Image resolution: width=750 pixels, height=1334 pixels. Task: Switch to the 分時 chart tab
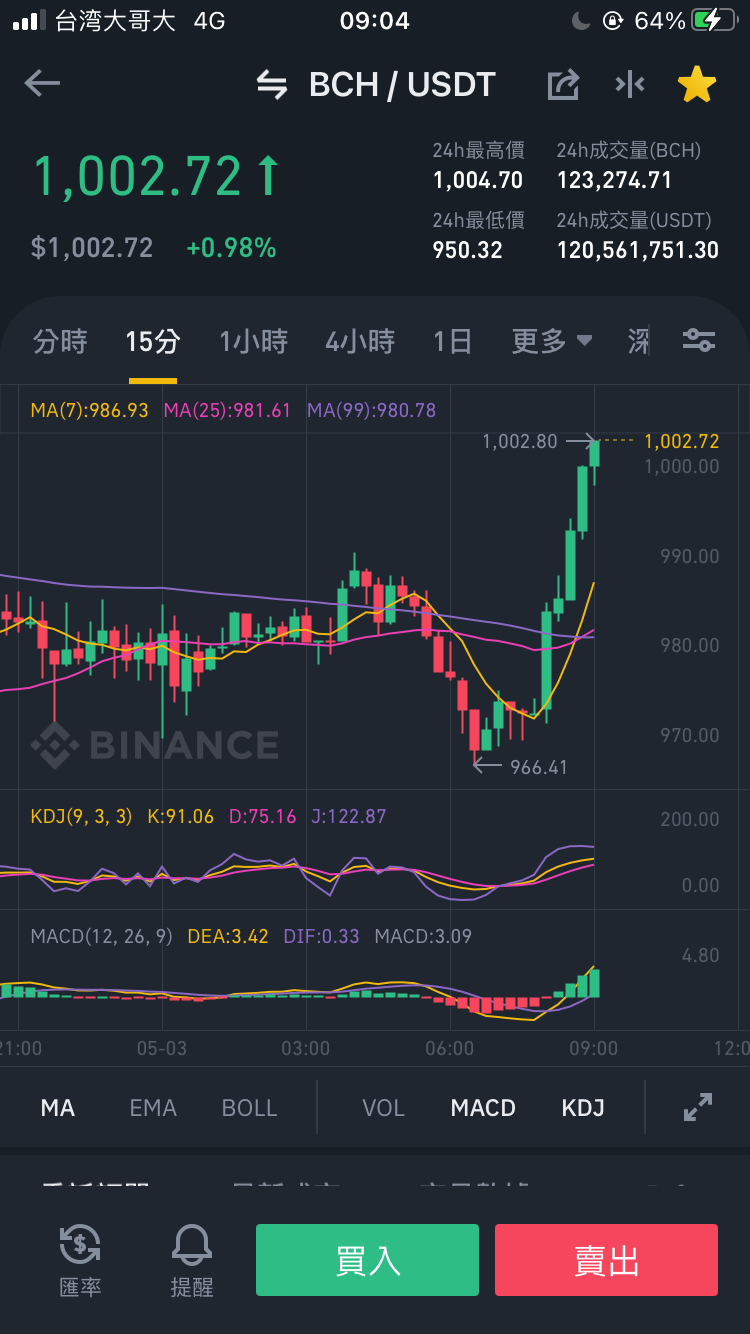pyautogui.click(x=60, y=341)
